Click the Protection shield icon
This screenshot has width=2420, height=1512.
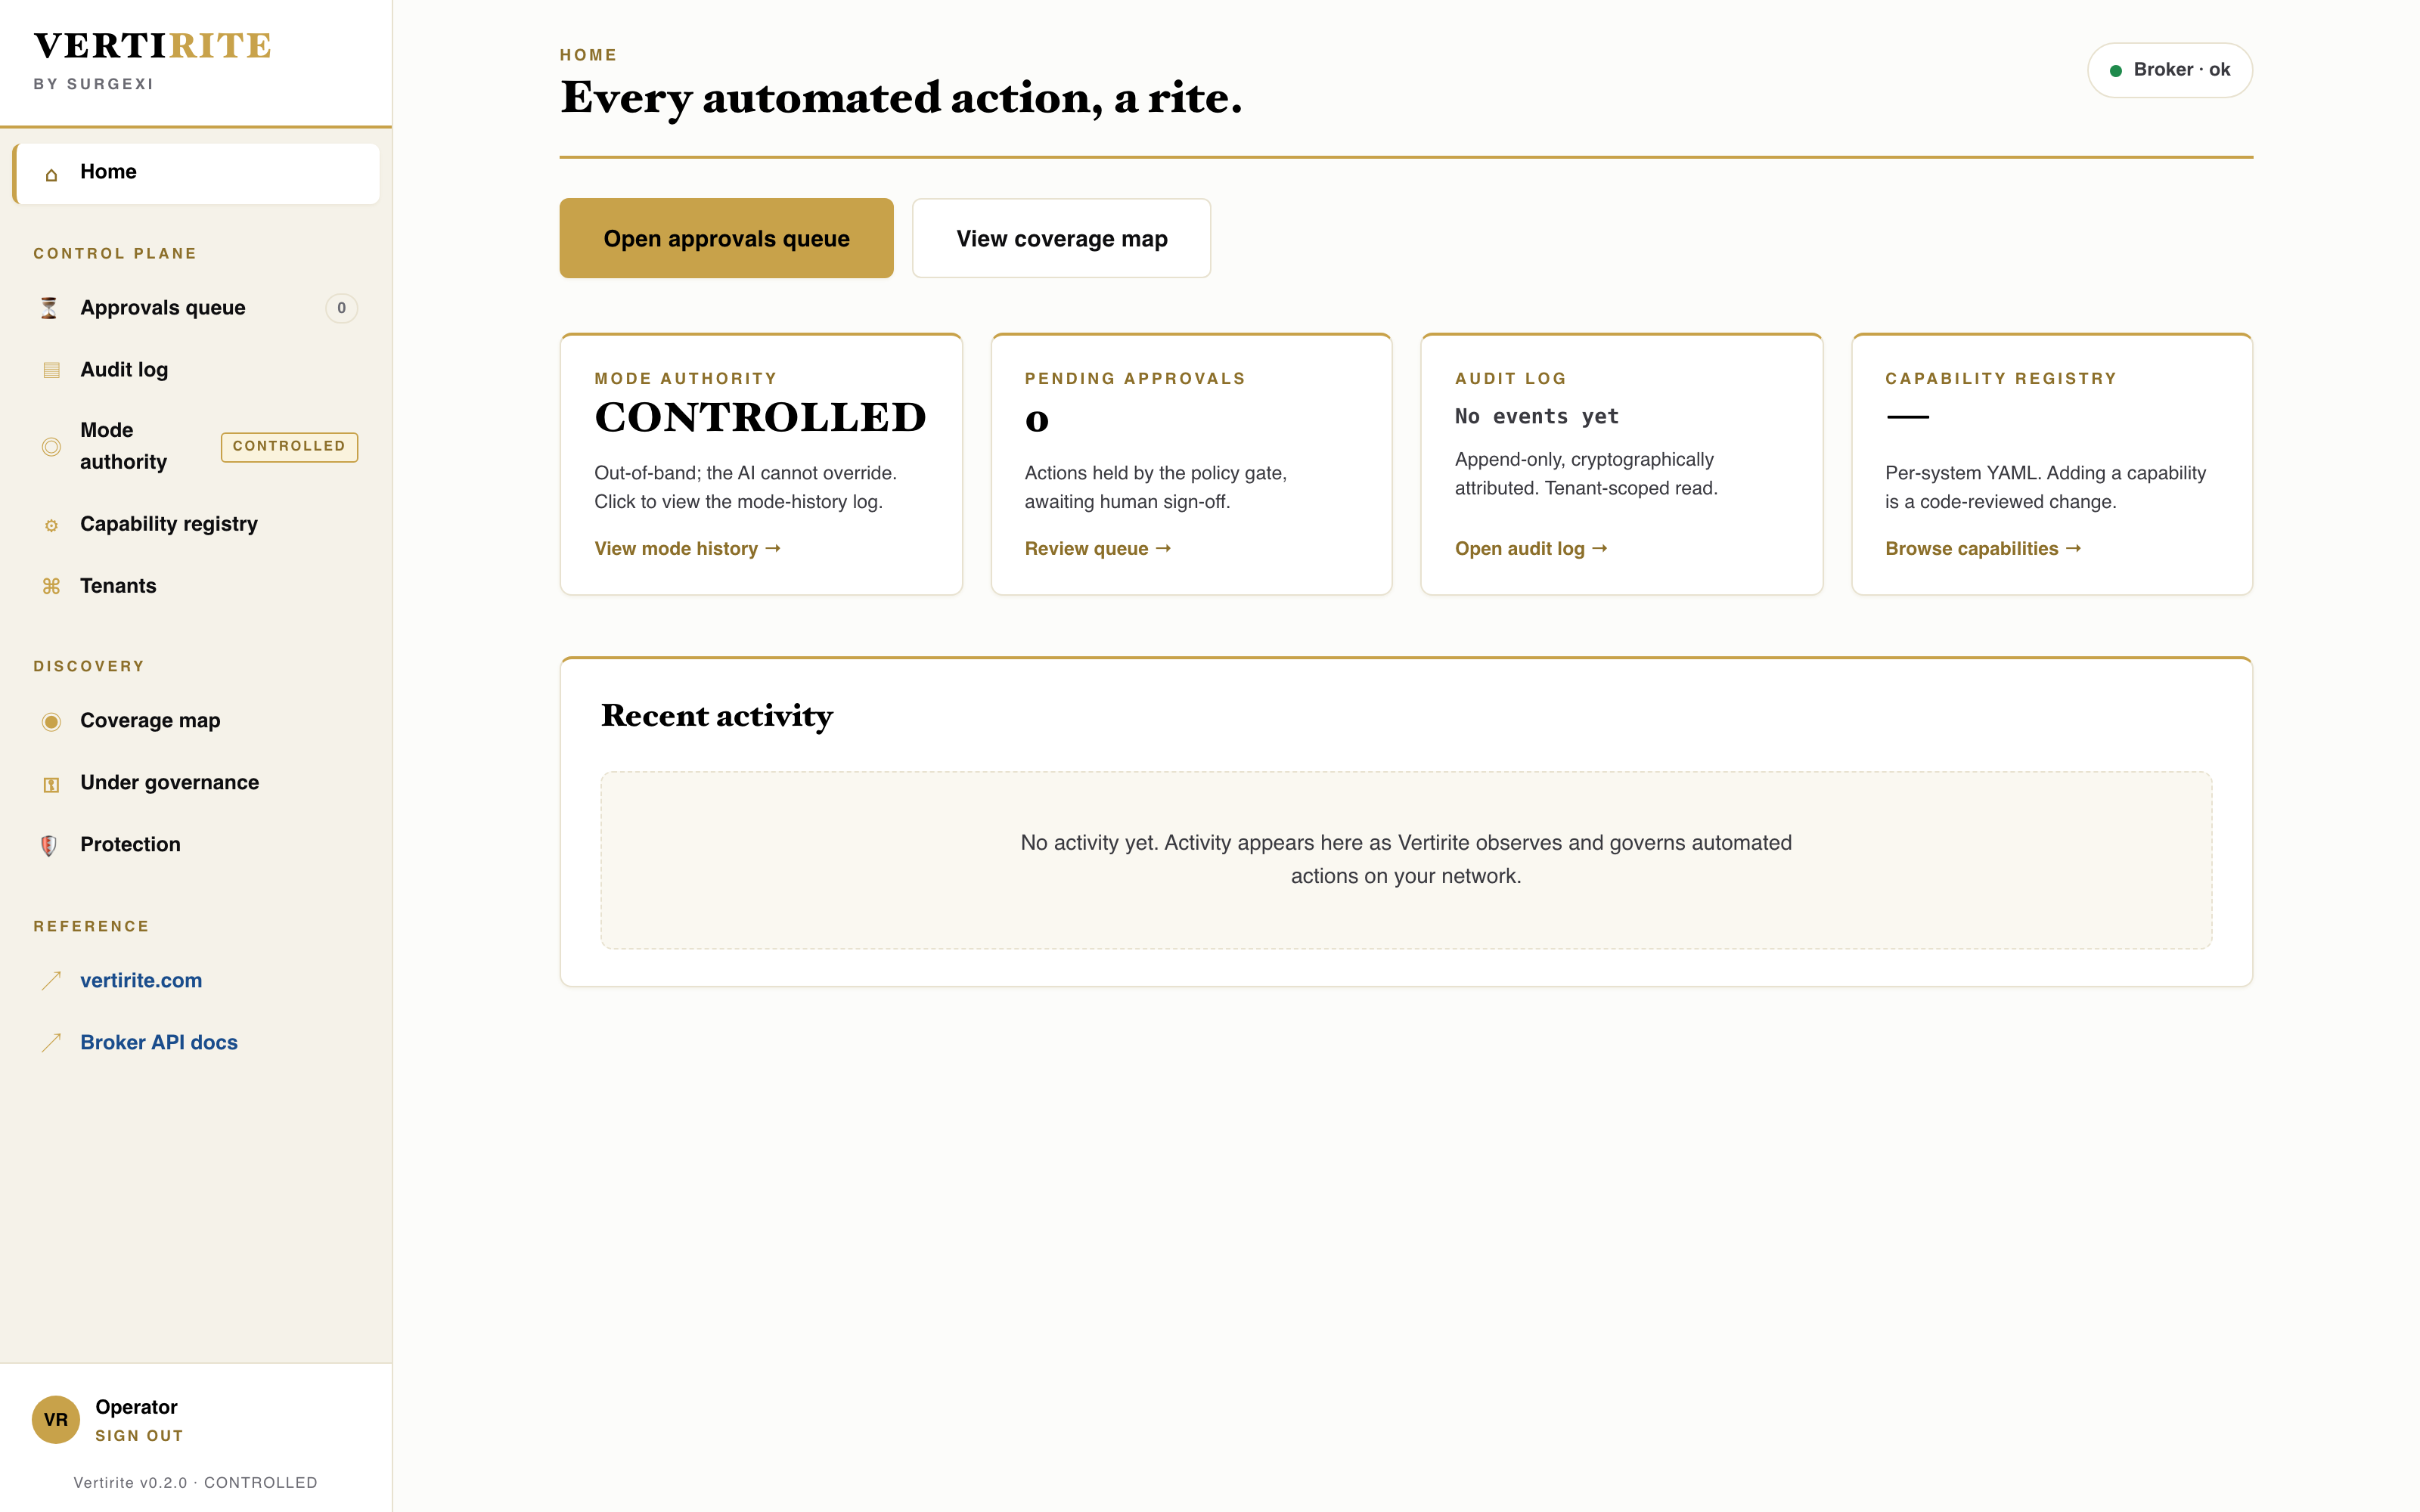(x=49, y=845)
